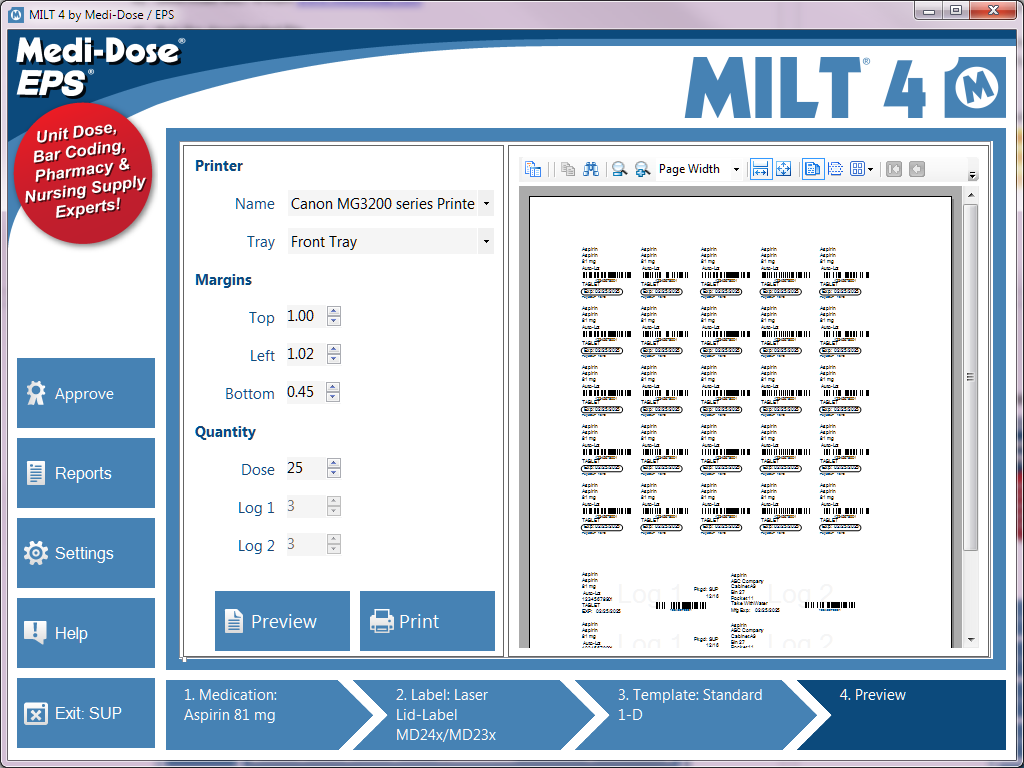The width and height of the screenshot is (1024, 768).
Task: Click the preview scrollbar down arrow
Action: click(970, 640)
